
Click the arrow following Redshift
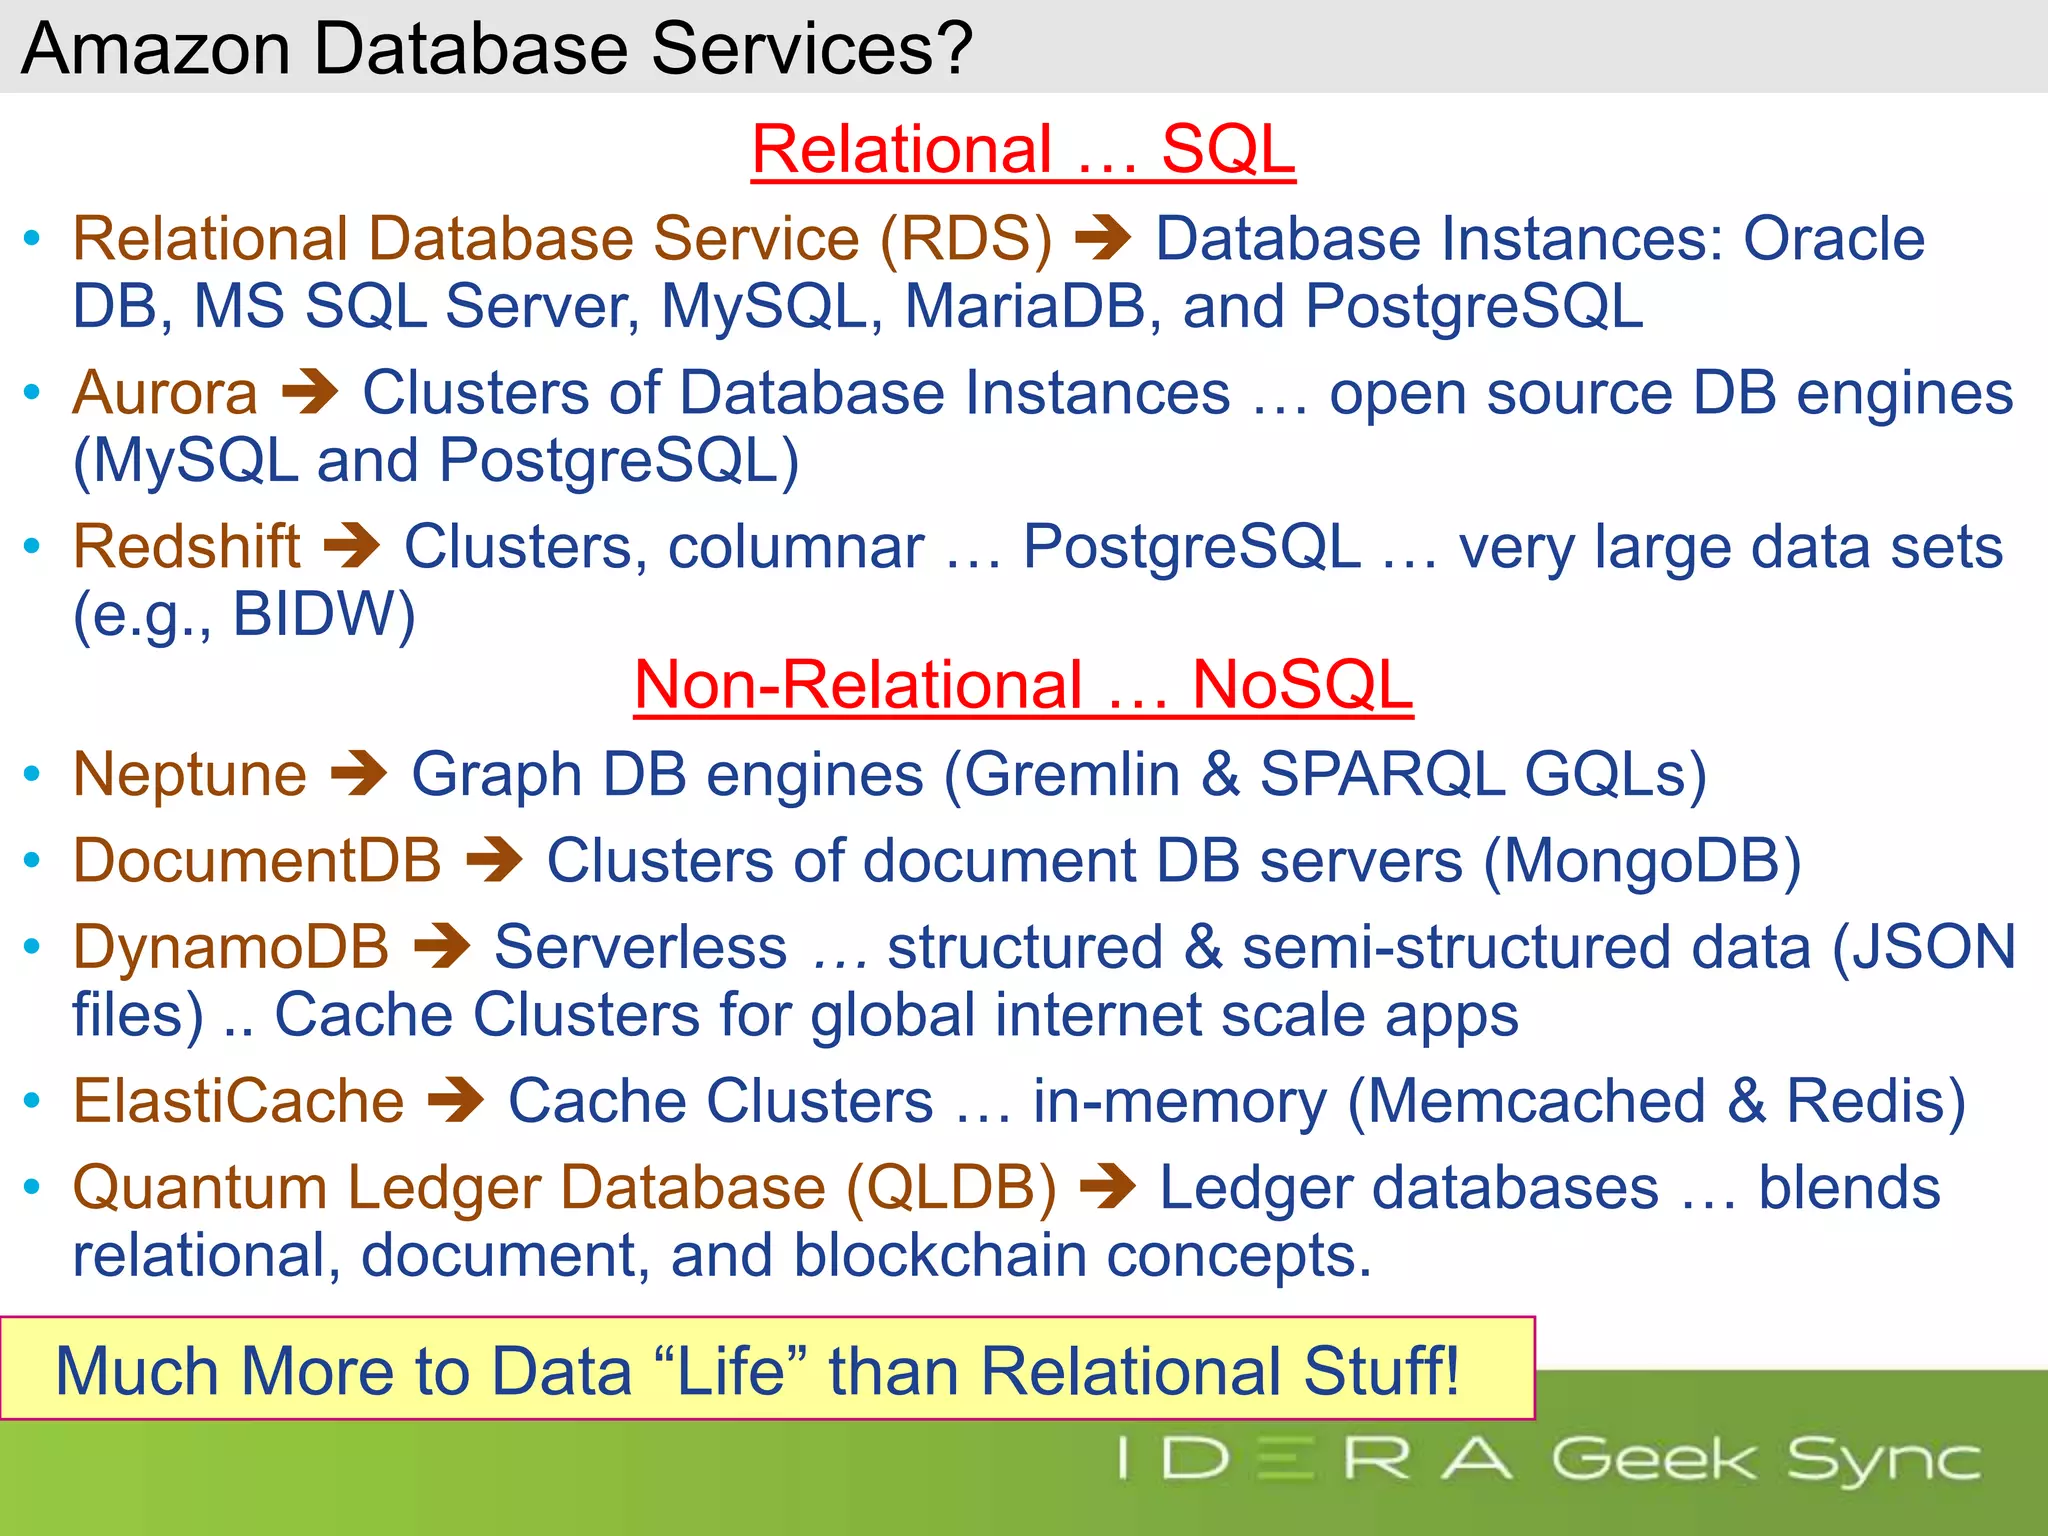(x=352, y=547)
